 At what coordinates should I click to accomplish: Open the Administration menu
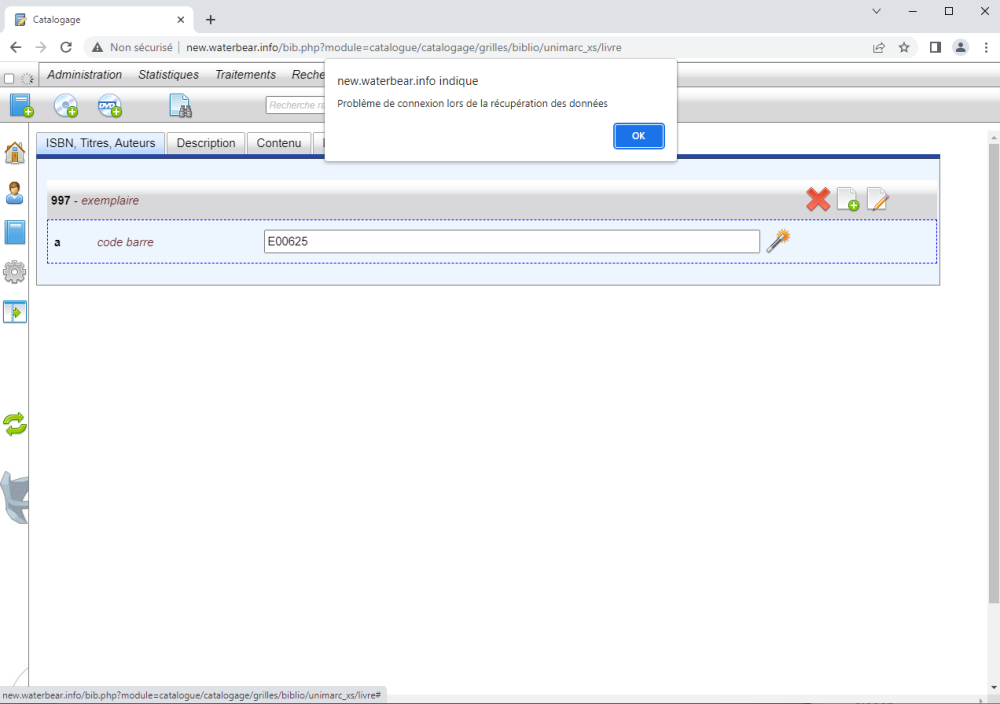pyautogui.click(x=84, y=75)
